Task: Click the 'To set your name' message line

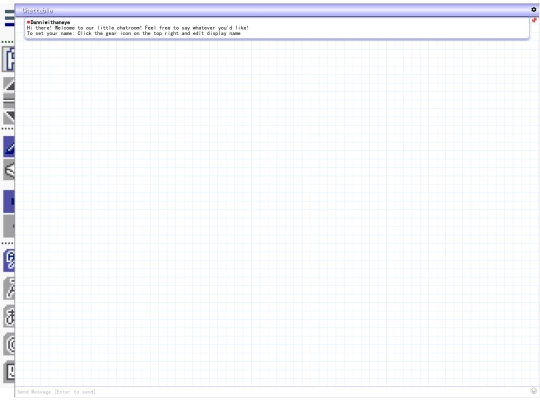Action: pos(134,33)
